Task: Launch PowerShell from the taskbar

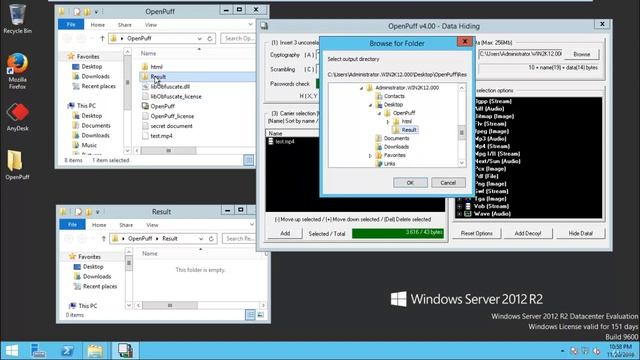Action: [67, 351]
